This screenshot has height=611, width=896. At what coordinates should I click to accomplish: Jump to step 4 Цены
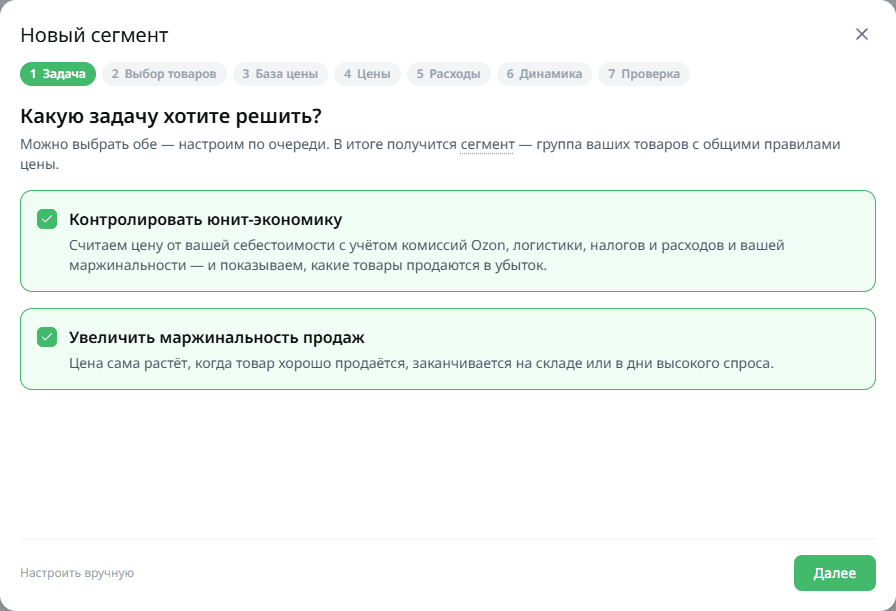point(367,74)
